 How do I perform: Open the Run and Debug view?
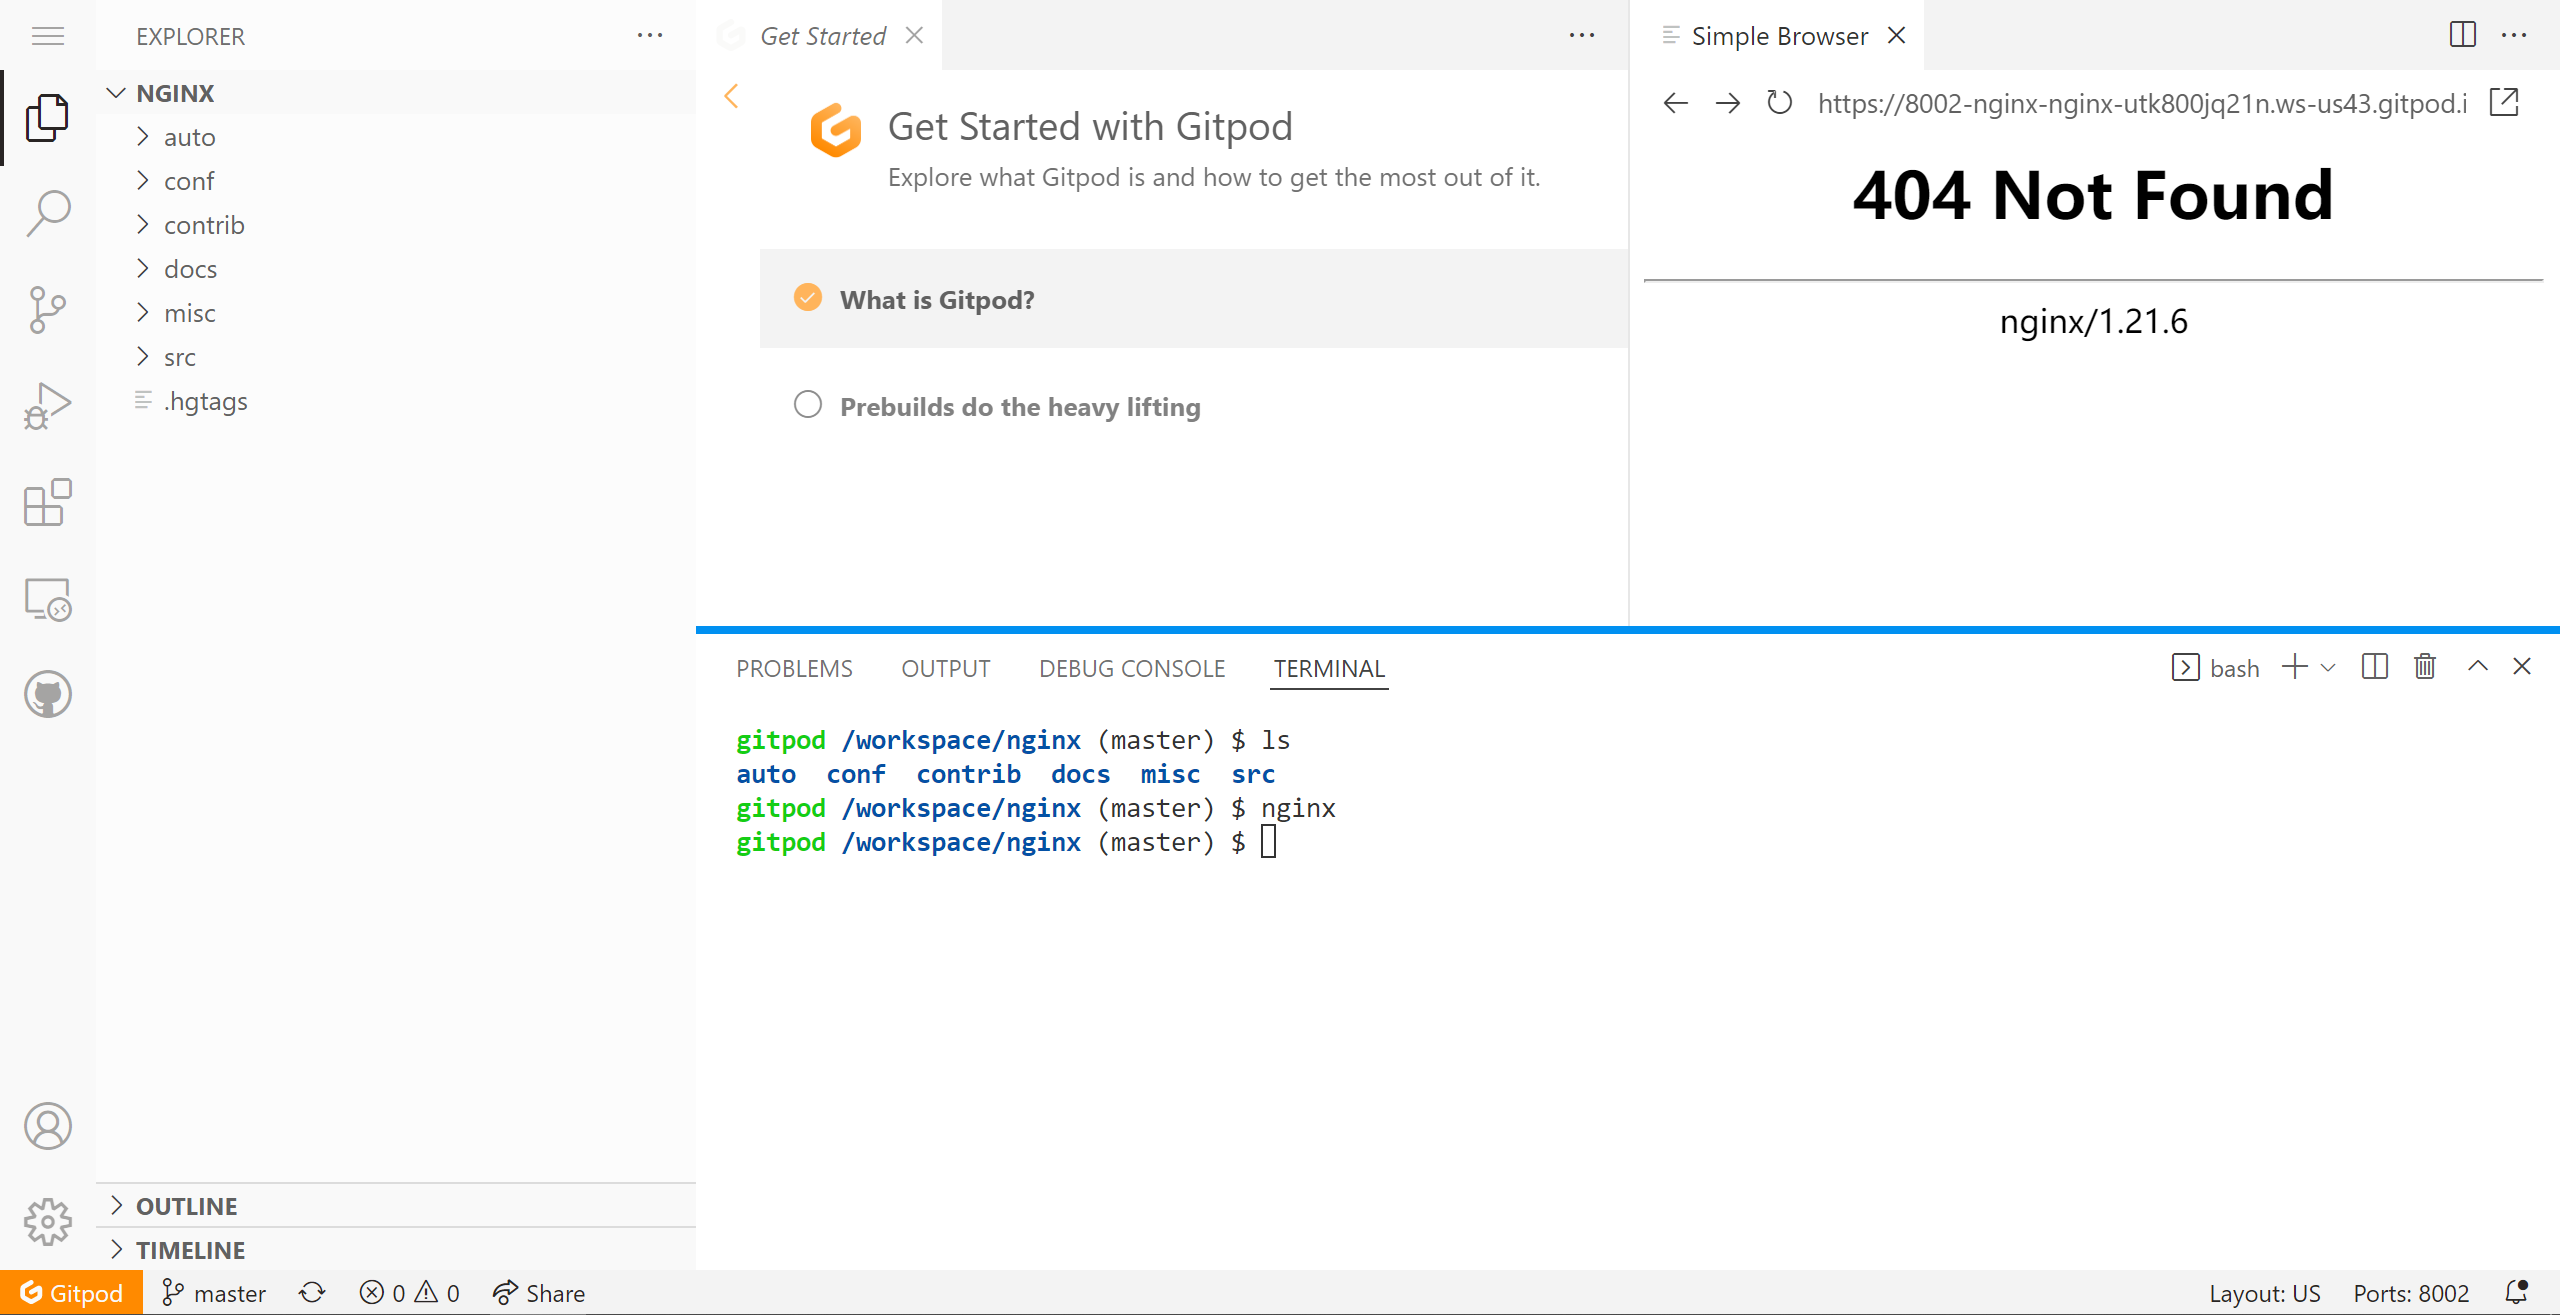(x=47, y=406)
